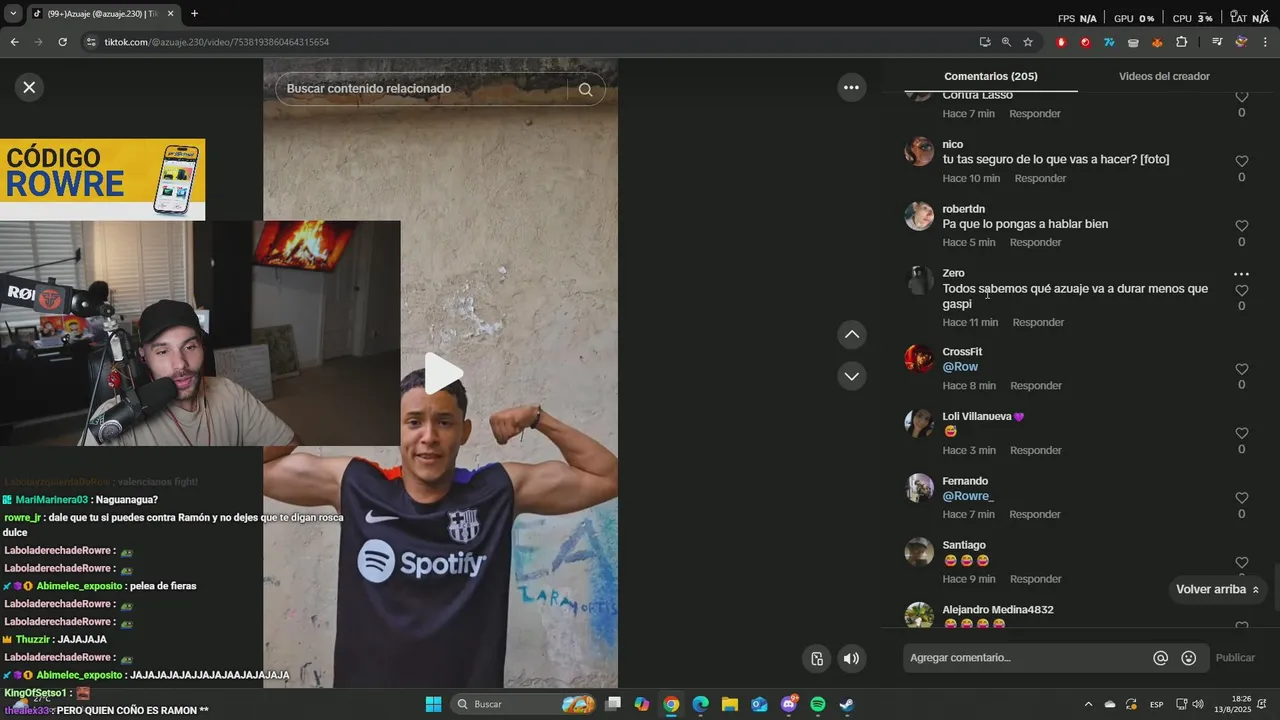The width and height of the screenshot is (1280, 720).
Task: Click the taskbar Buscar search box
Action: (524, 704)
